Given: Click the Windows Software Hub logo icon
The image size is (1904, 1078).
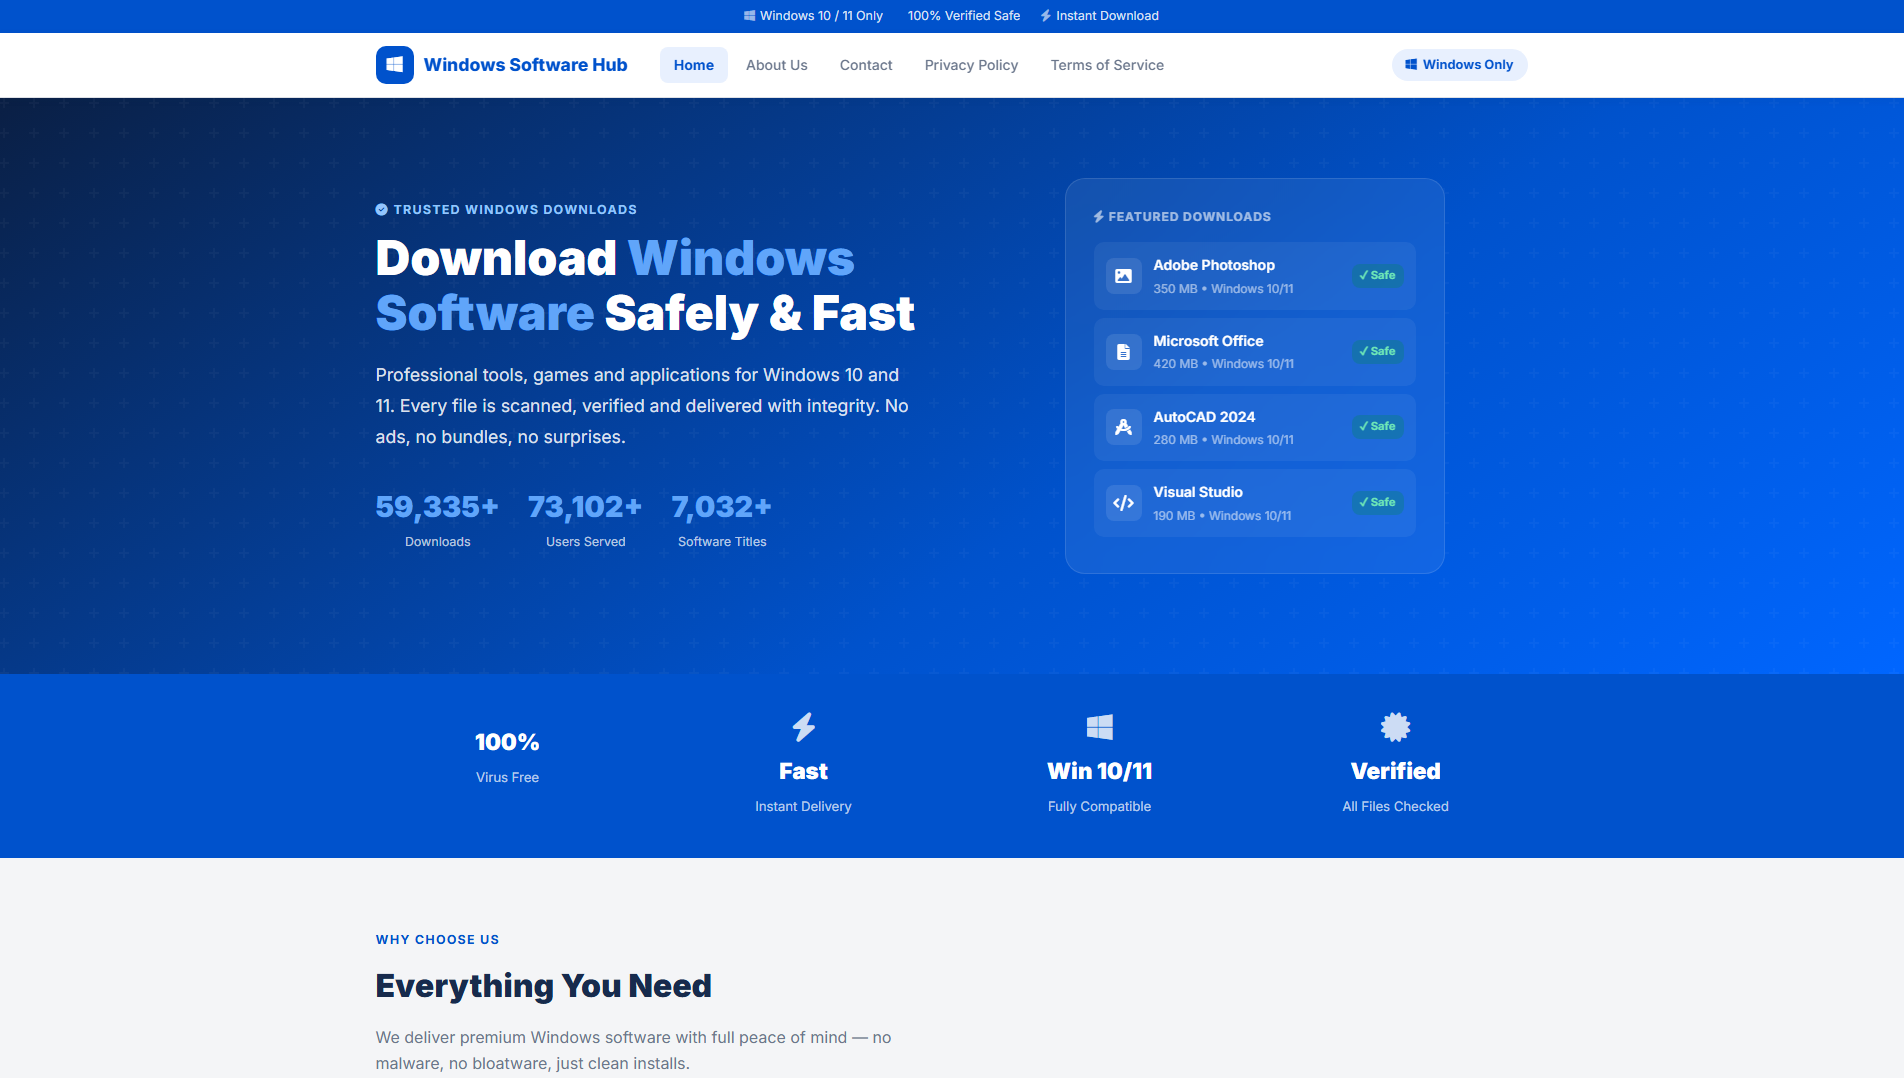Looking at the screenshot, I should 394,65.
